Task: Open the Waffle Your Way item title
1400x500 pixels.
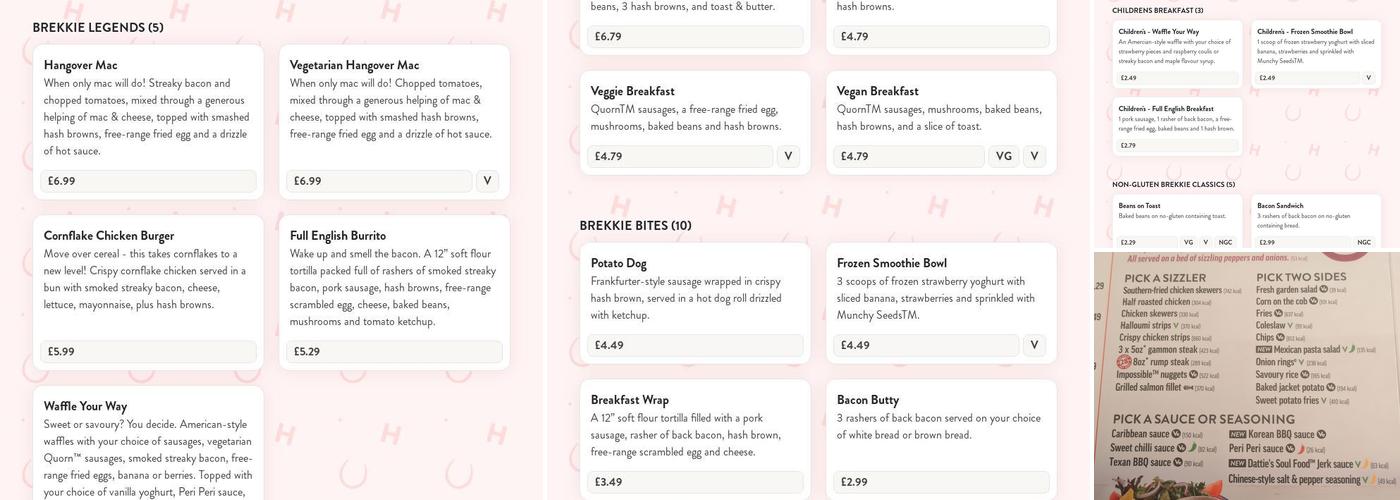Action: point(85,406)
